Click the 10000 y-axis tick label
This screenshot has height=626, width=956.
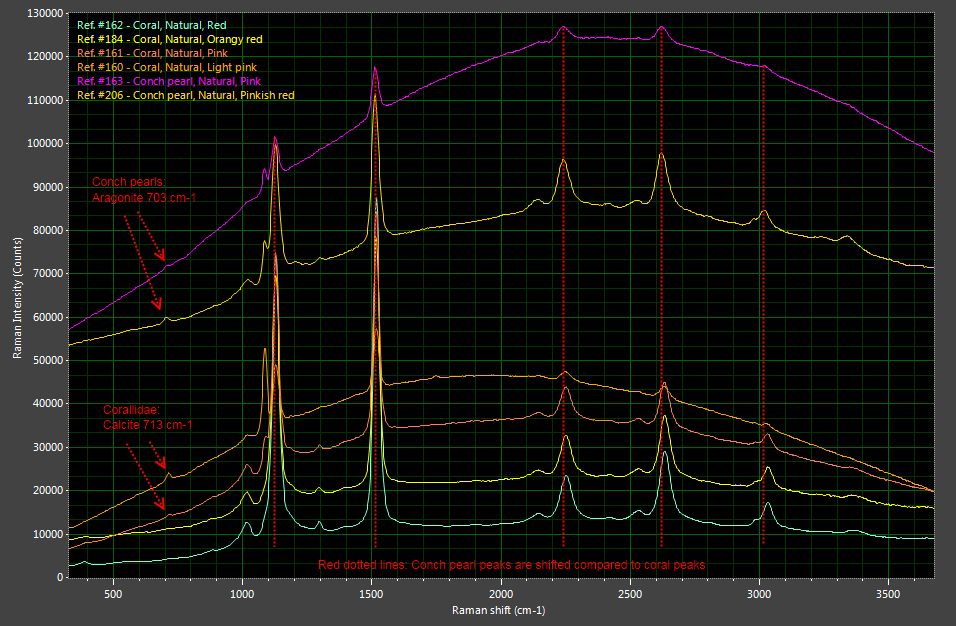coord(48,535)
